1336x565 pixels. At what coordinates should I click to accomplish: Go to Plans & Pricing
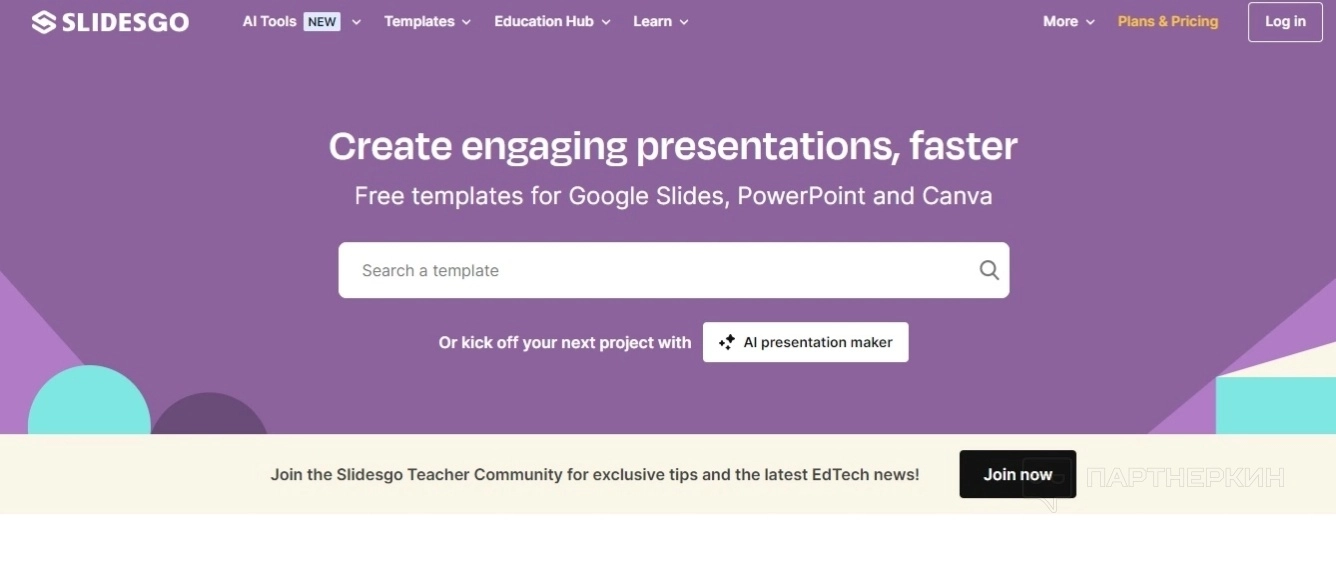[x=1168, y=21]
